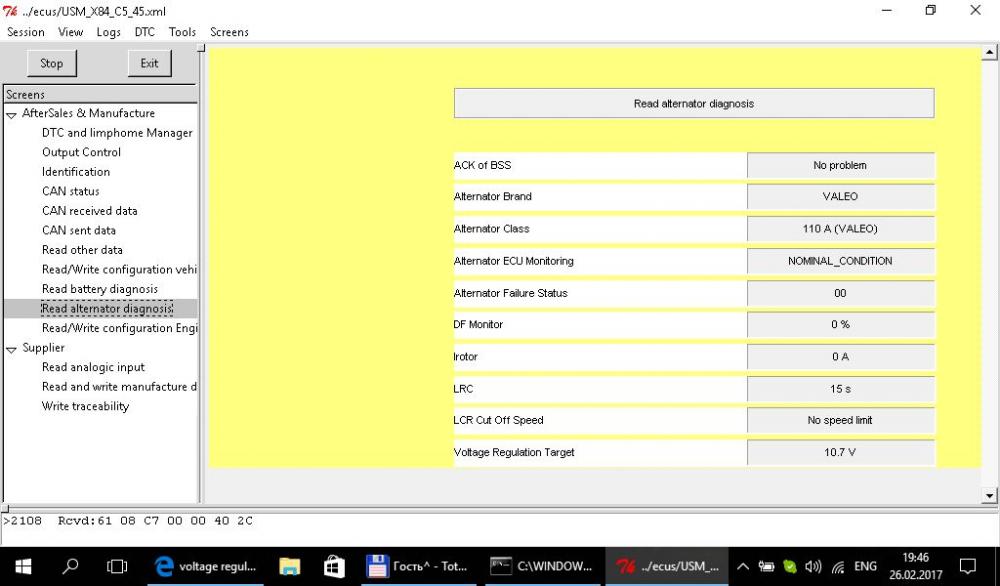Switch ENG input language indicator
This screenshot has width=1000, height=586.
click(x=865, y=566)
